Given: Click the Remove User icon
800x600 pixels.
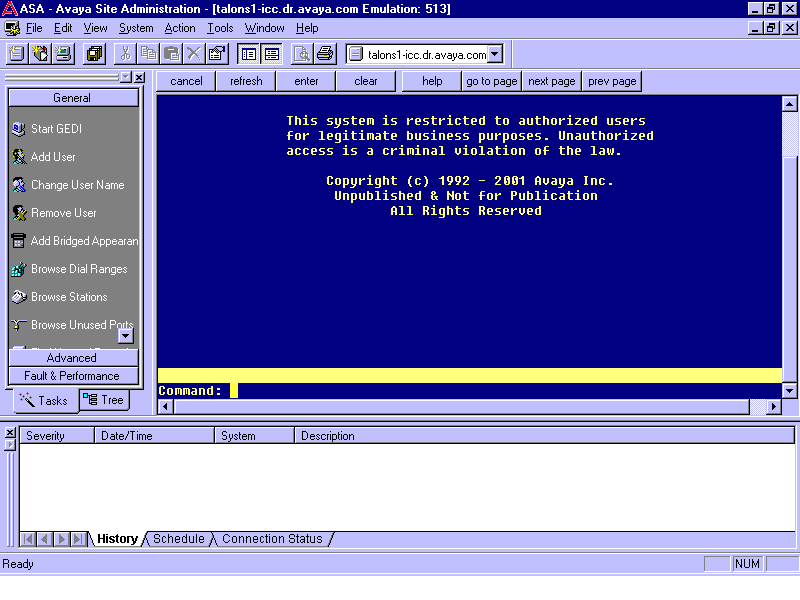Looking at the screenshot, I should coord(19,213).
